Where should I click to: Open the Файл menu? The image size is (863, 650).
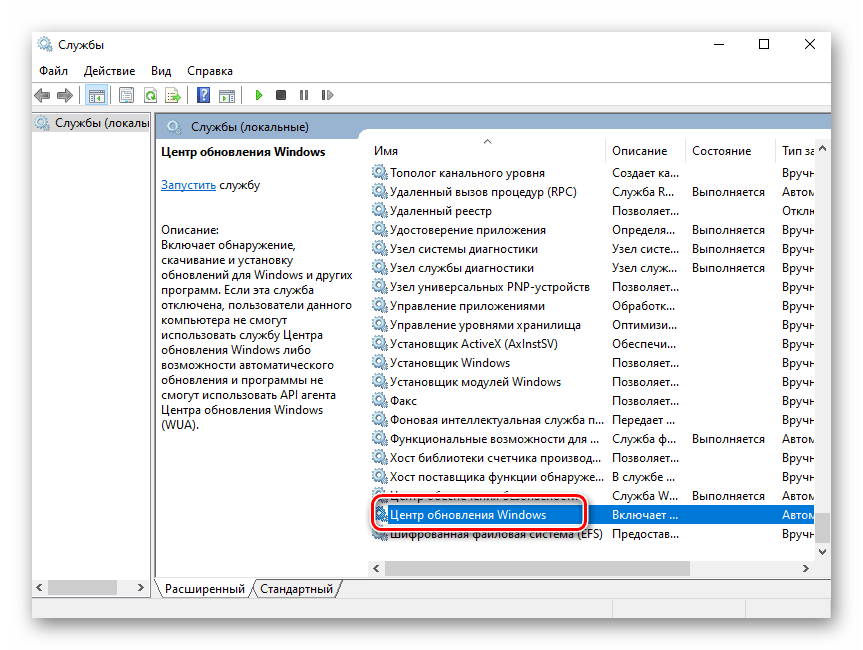point(53,71)
